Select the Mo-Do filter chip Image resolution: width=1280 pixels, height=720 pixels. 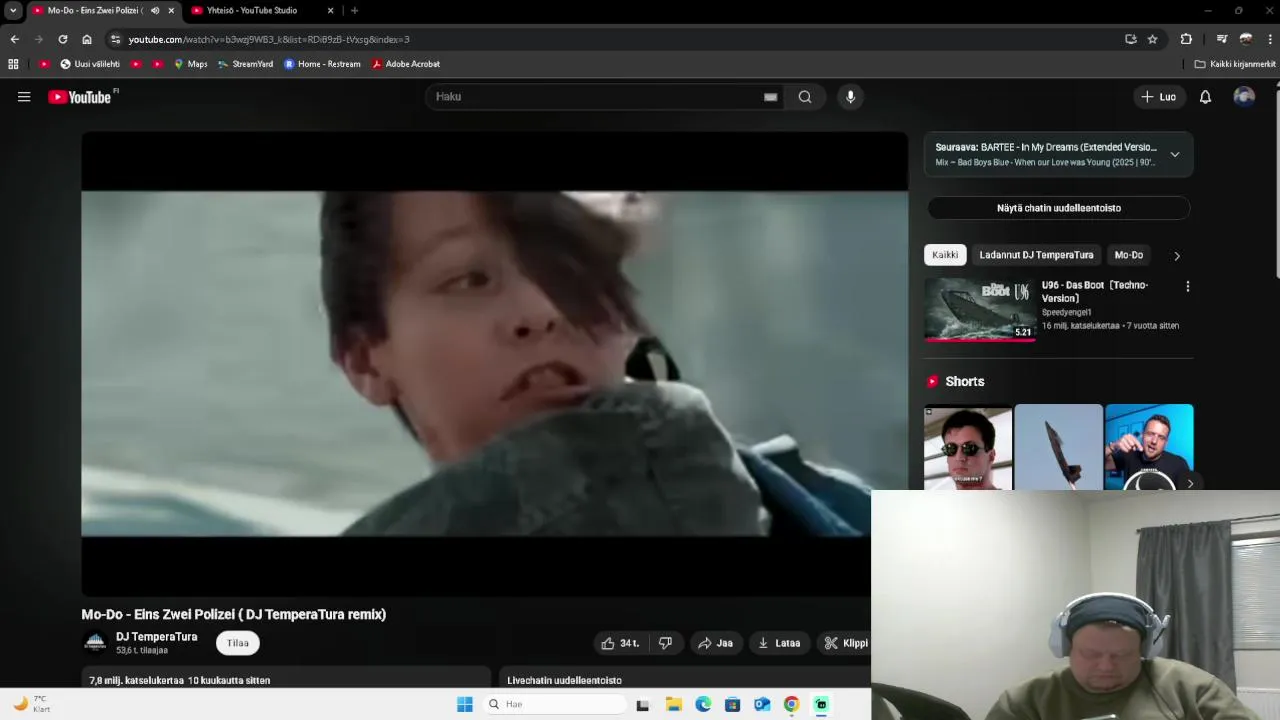coord(1128,255)
